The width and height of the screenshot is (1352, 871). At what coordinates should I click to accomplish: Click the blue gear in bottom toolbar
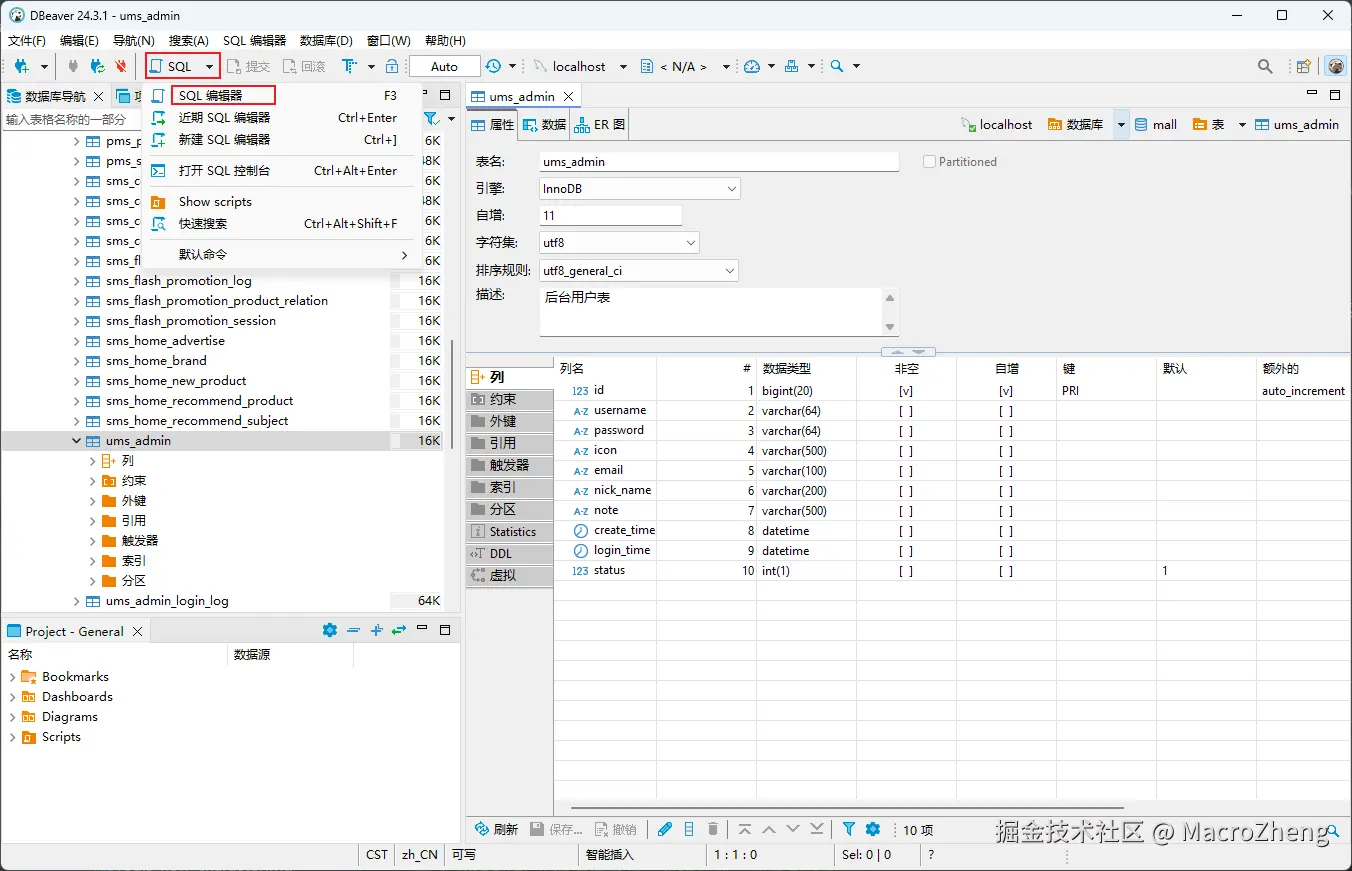click(873, 829)
